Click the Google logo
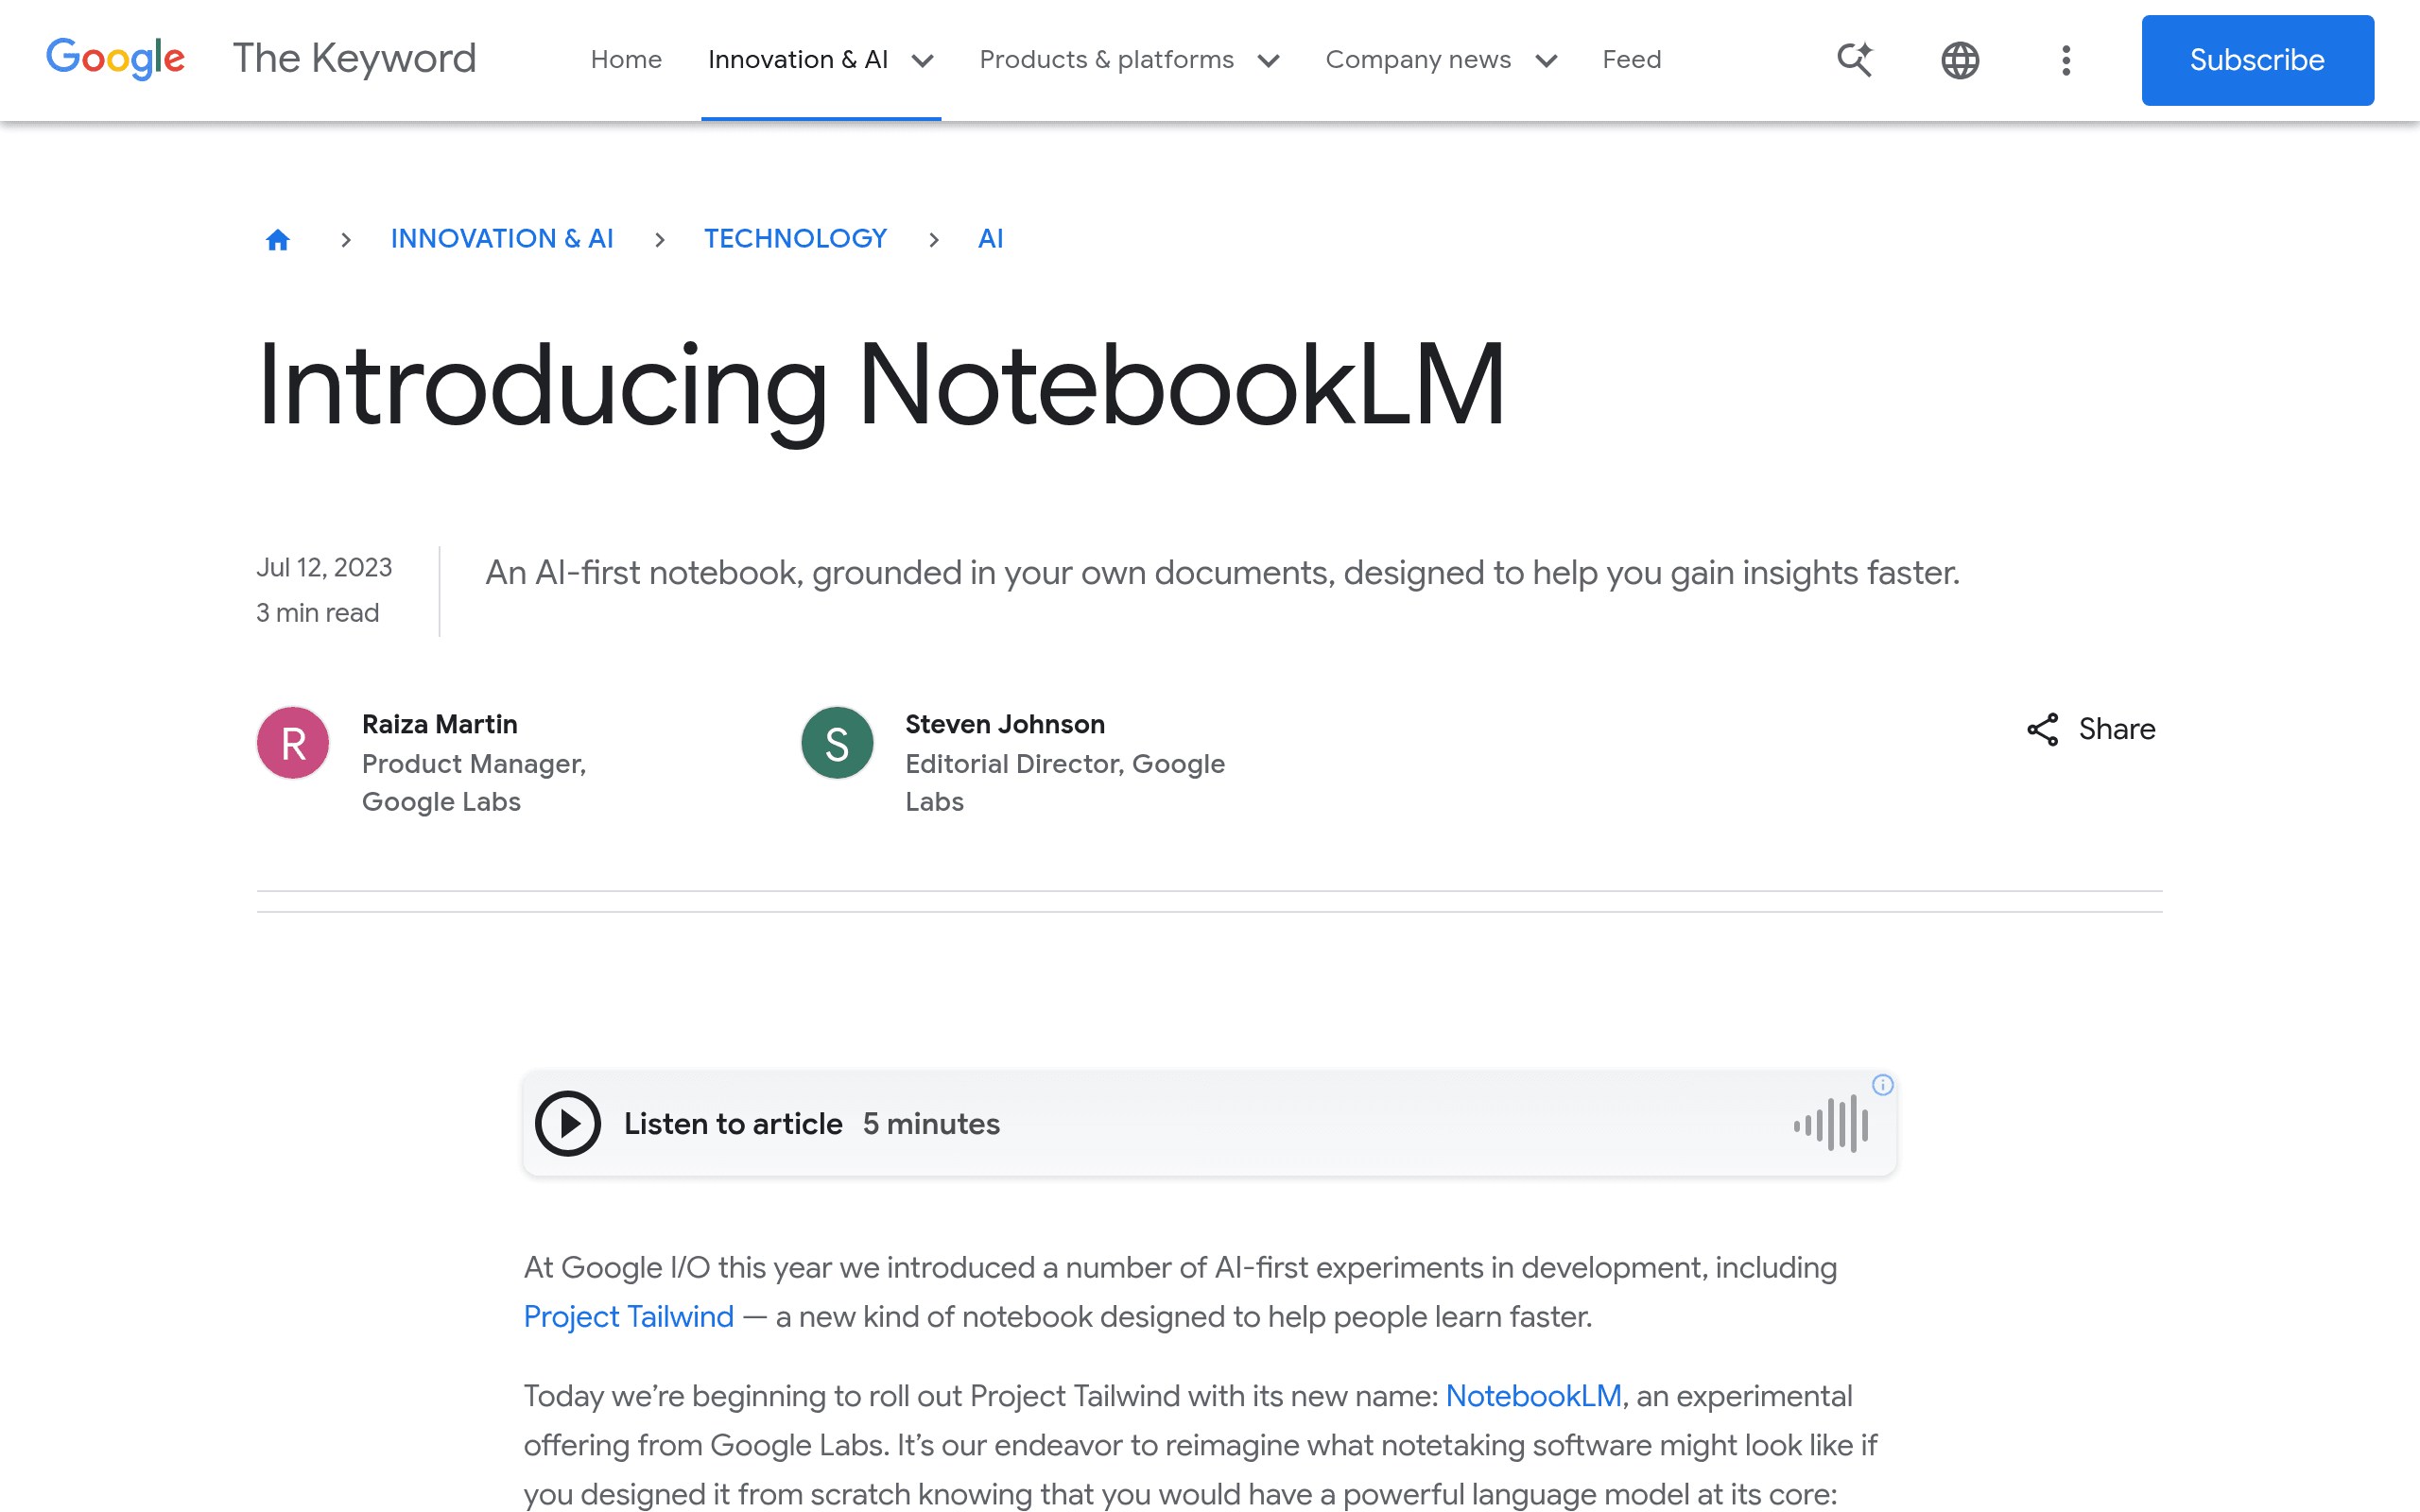This screenshot has height=1512, width=2420. coord(115,59)
